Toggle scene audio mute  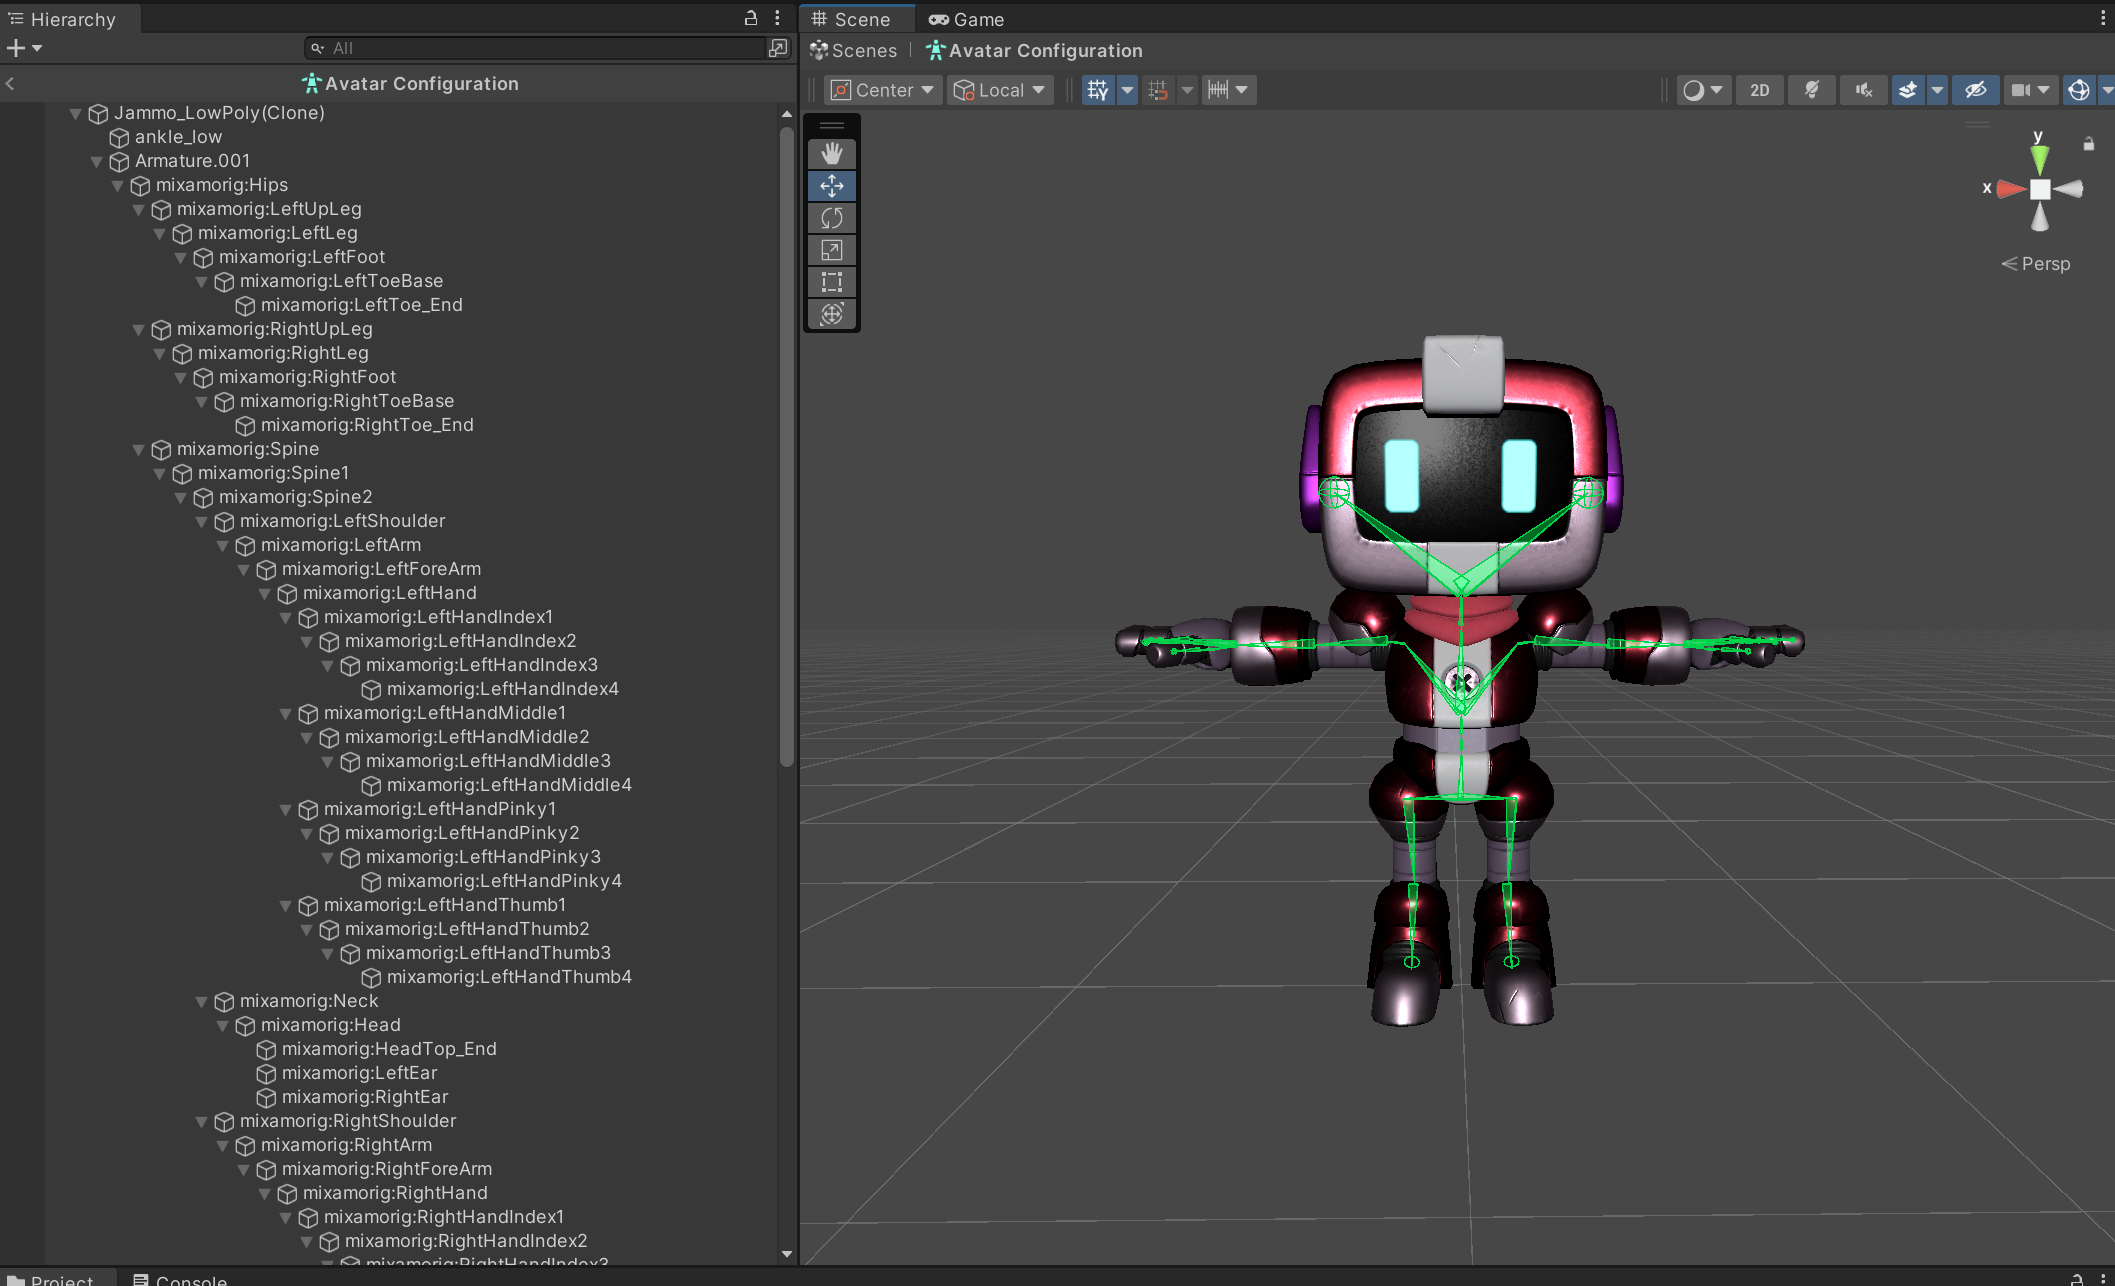[1863, 90]
